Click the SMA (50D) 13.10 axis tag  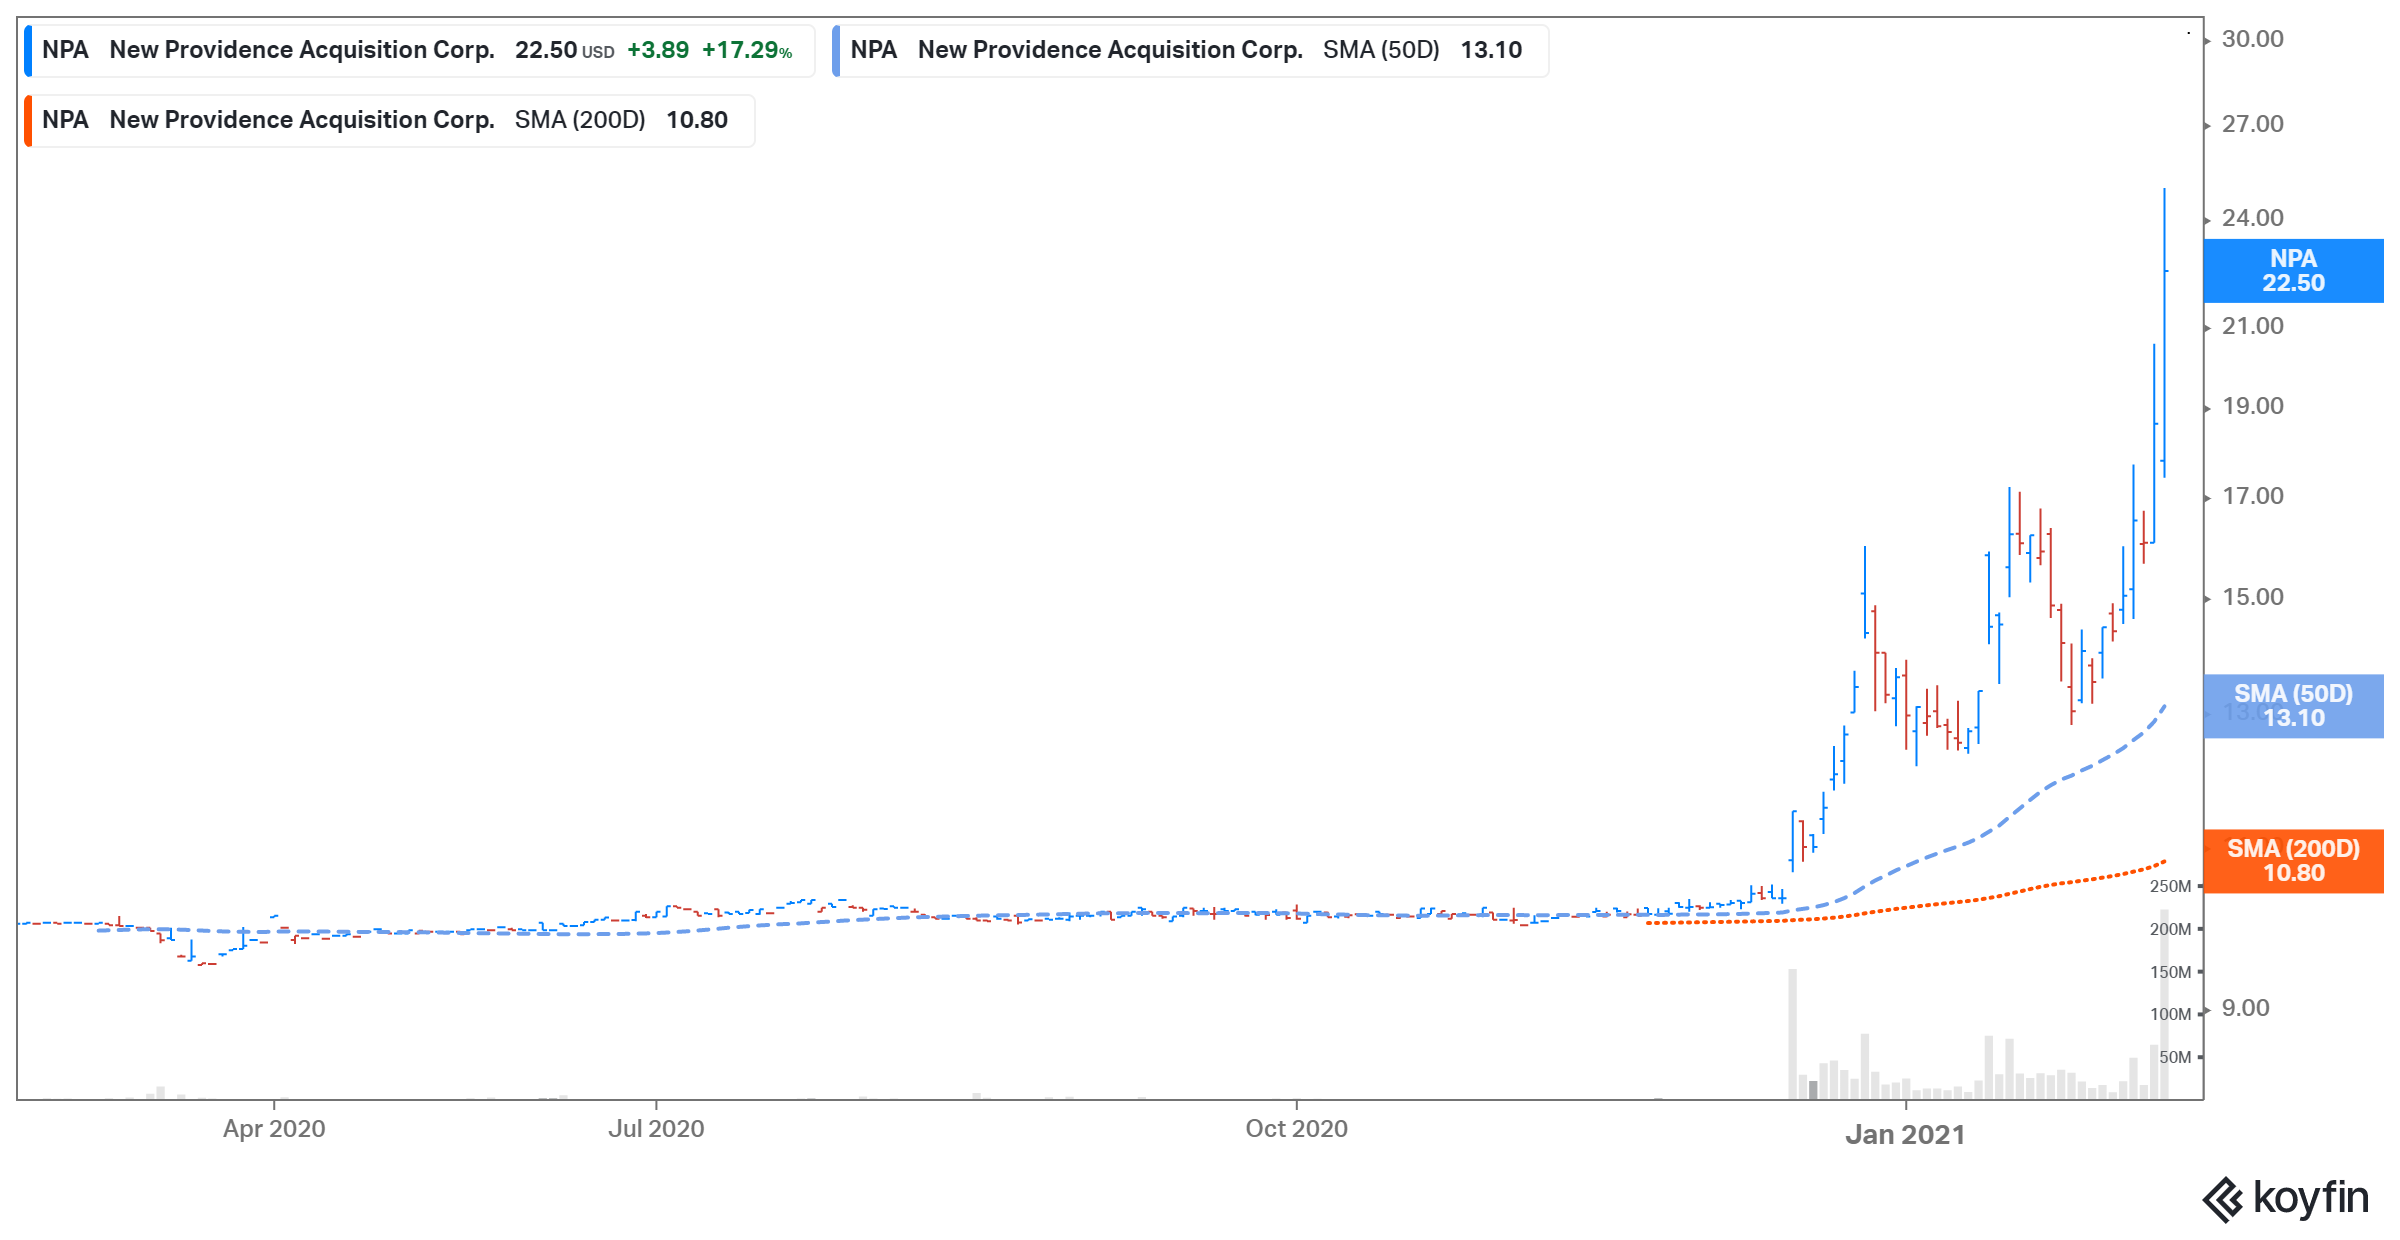click(x=2293, y=706)
